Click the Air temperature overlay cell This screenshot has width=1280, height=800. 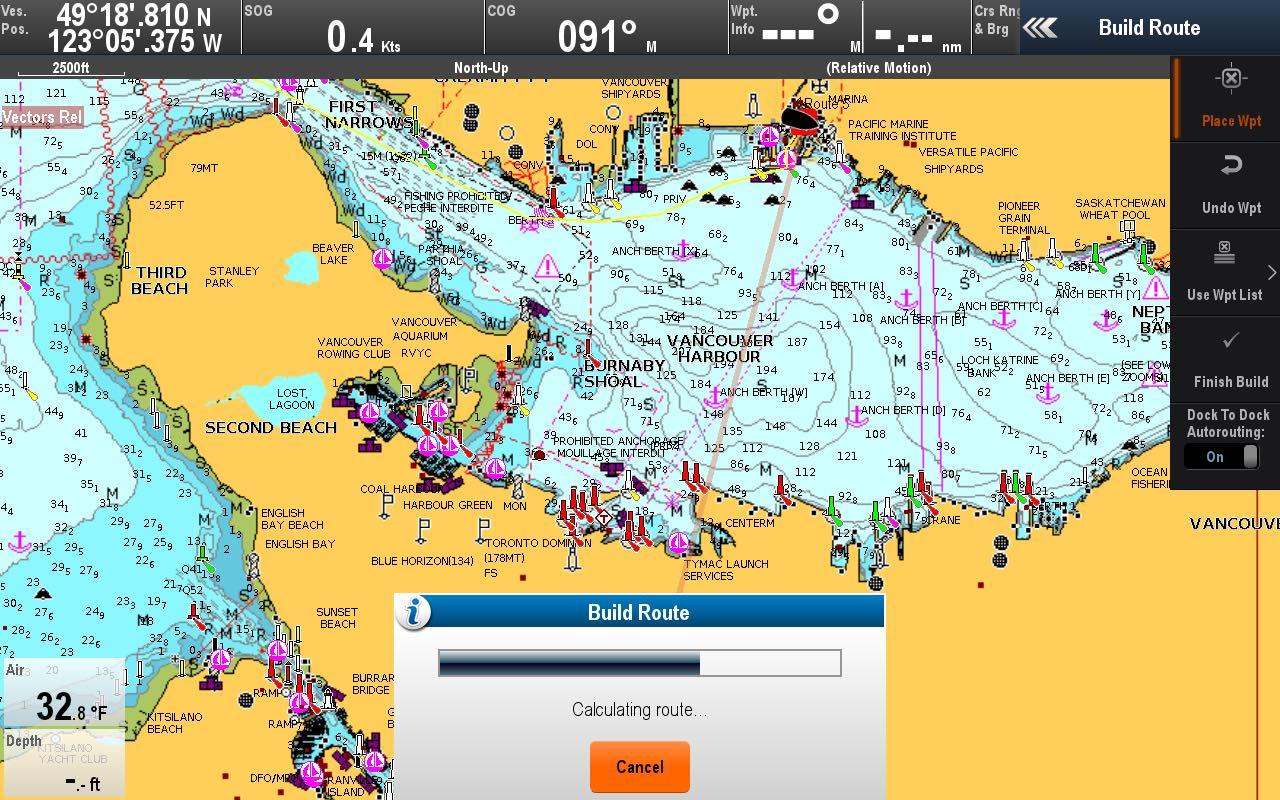(63, 692)
